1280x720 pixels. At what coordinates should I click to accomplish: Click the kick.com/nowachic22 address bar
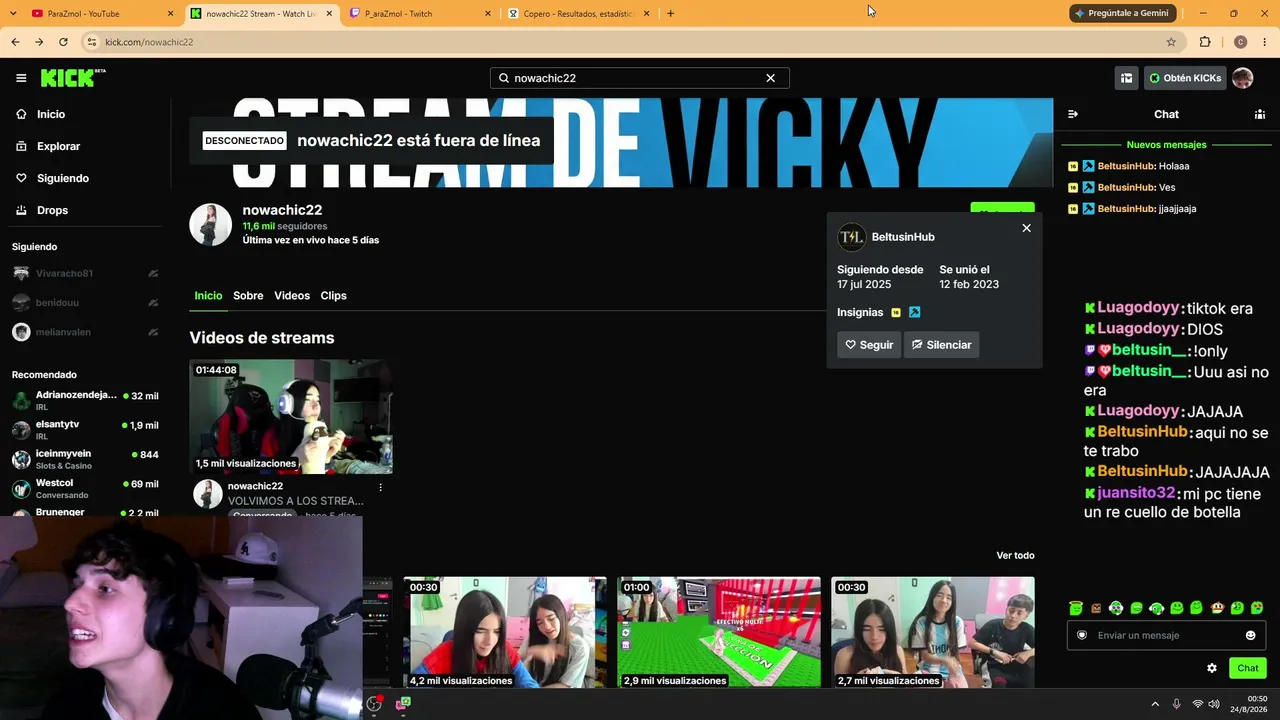[x=630, y=42]
